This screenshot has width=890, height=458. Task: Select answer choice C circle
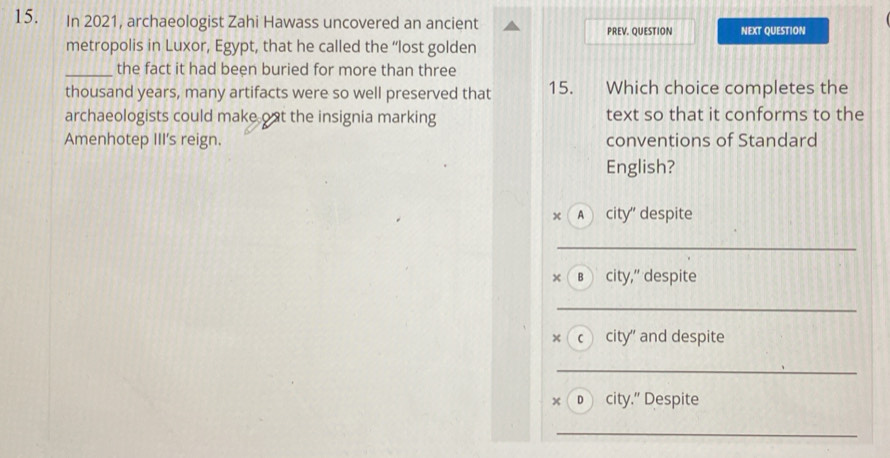click(581, 337)
